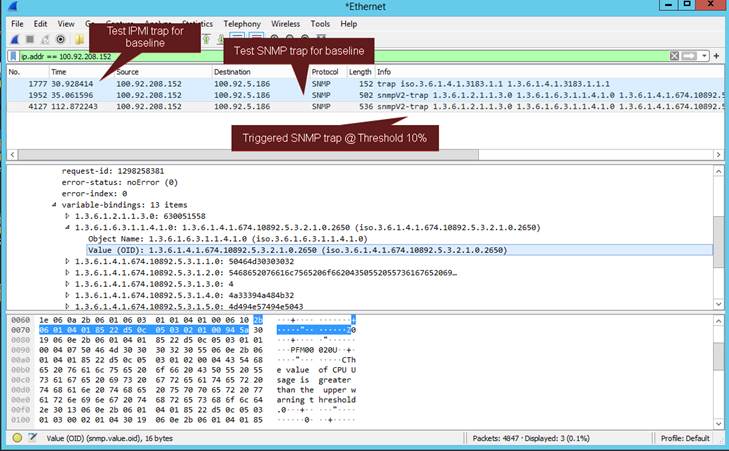Expand binding 10892.5.3.1.2.0 starting 5468652076

pyautogui.click(x=67, y=272)
